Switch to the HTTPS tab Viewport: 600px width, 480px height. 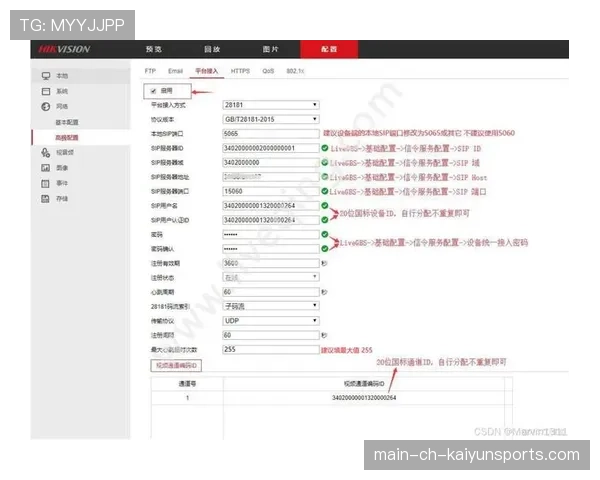coord(240,71)
